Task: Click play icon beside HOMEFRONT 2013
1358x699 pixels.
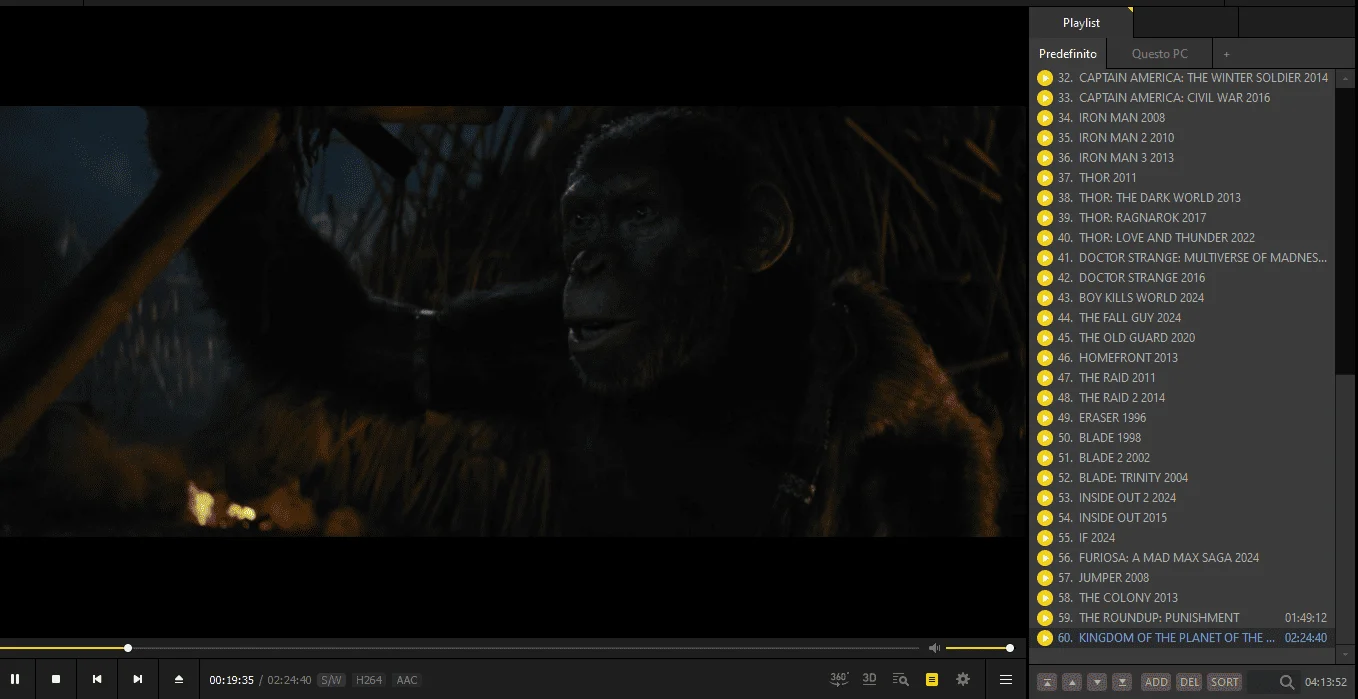Action: point(1045,358)
